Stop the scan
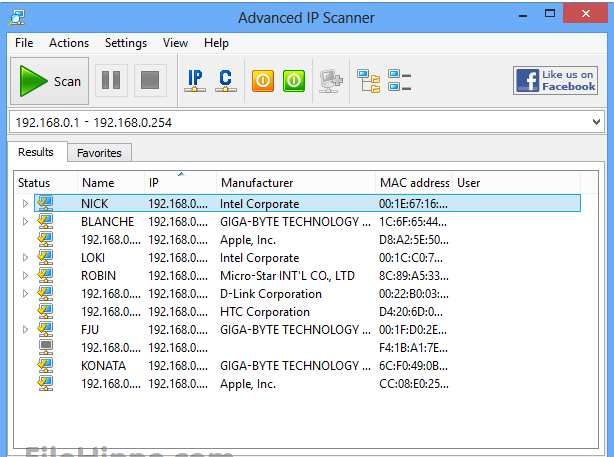 tap(150, 80)
